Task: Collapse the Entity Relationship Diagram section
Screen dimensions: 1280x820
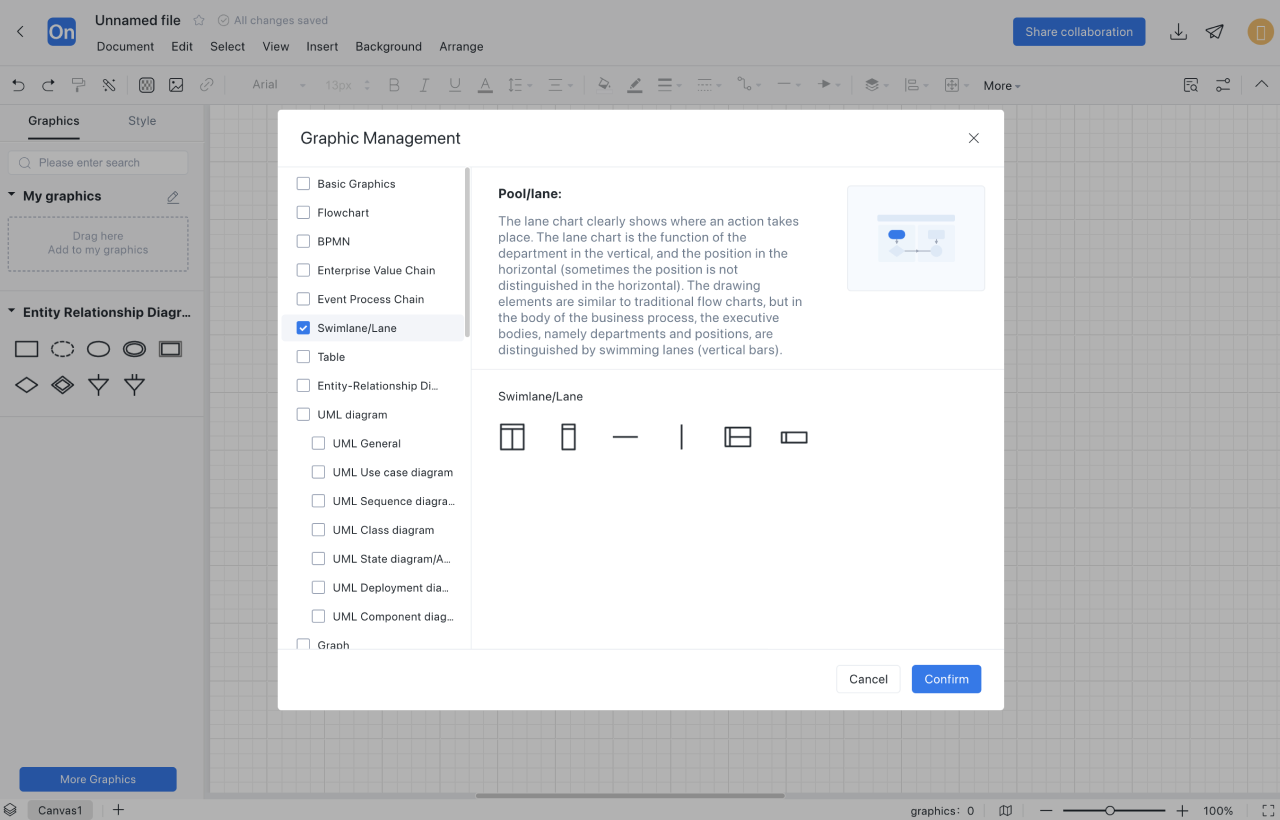Action: [12, 312]
